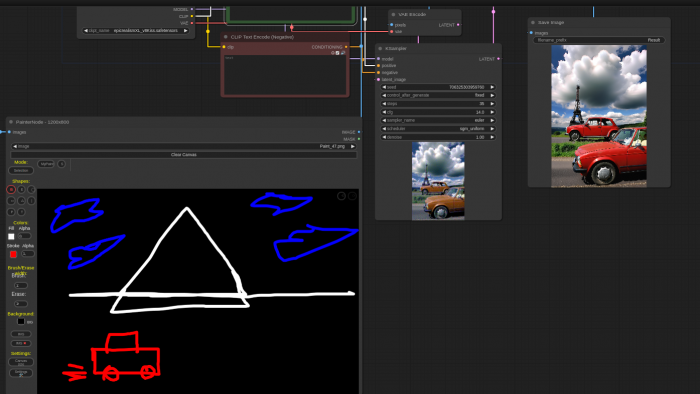Open the scheduler sgm_uniform dropdown

[x=438, y=129]
